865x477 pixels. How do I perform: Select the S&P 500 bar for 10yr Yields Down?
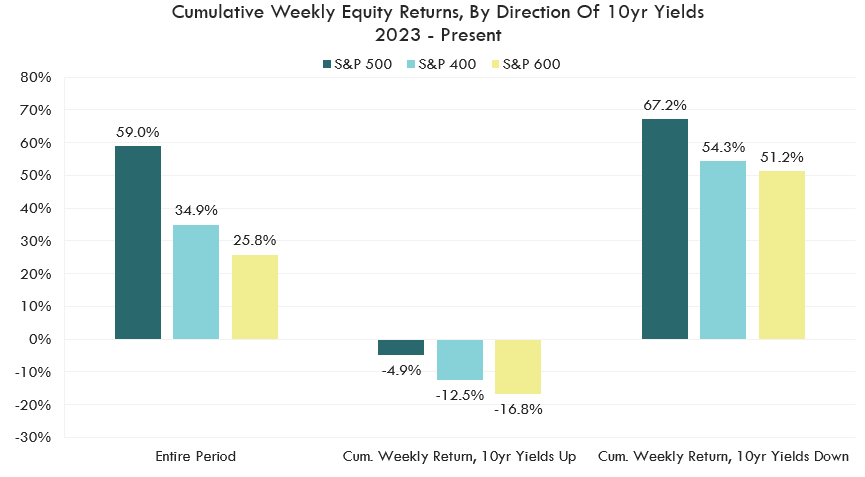click(665, 229)
